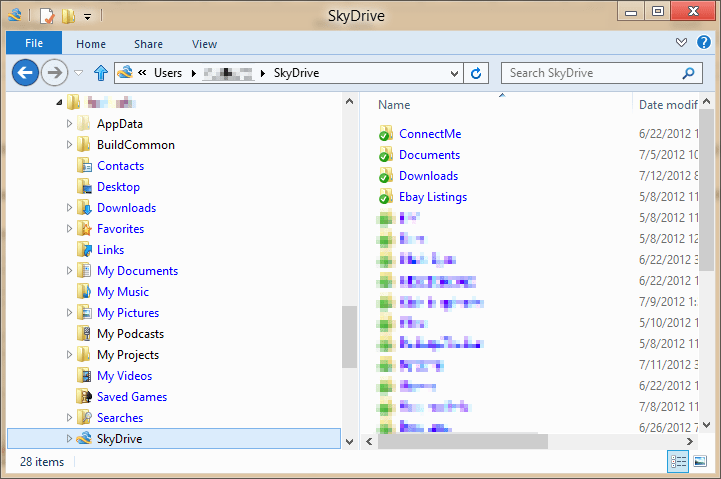Select My Podcasts folder
This screenshot has width=721, height=479.
pos(130,334)
